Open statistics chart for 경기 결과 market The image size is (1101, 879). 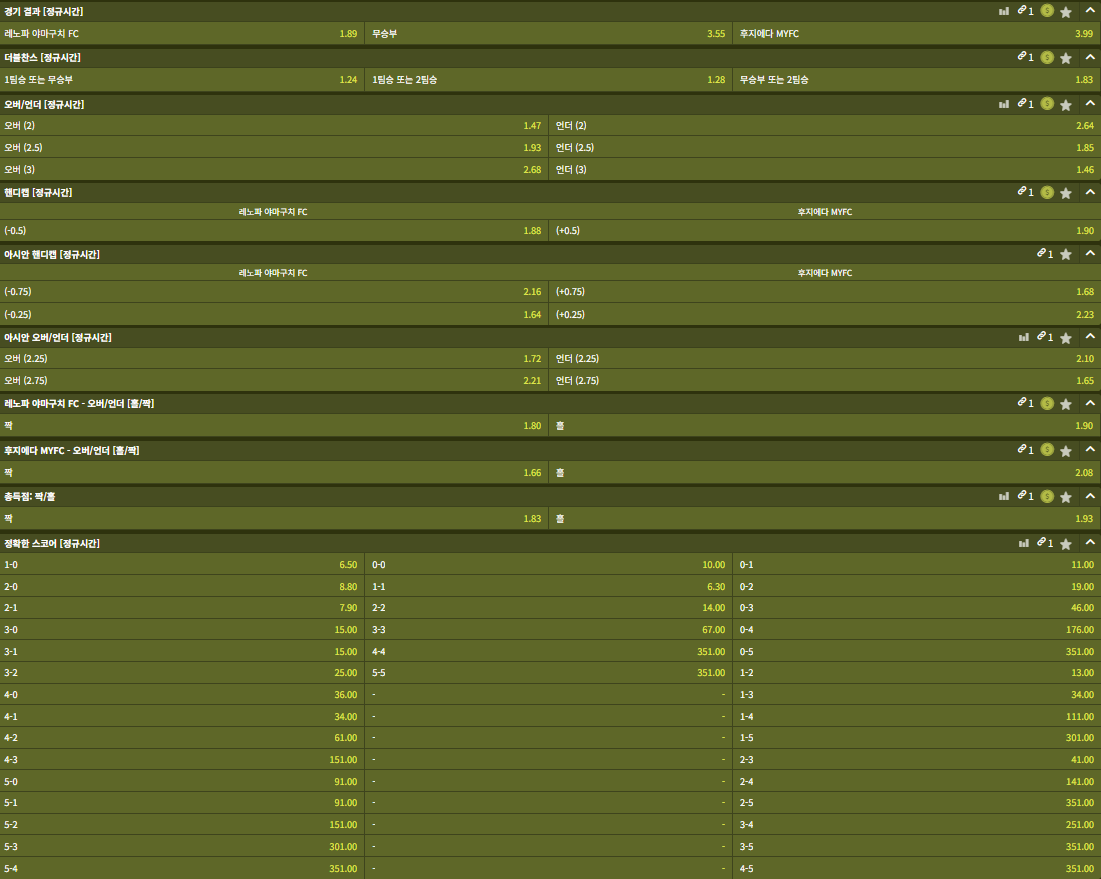[x=1003, y=11]
